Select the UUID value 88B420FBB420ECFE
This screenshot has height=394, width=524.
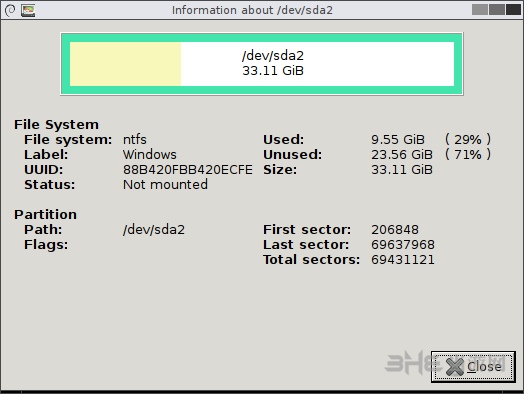[188, 170]
